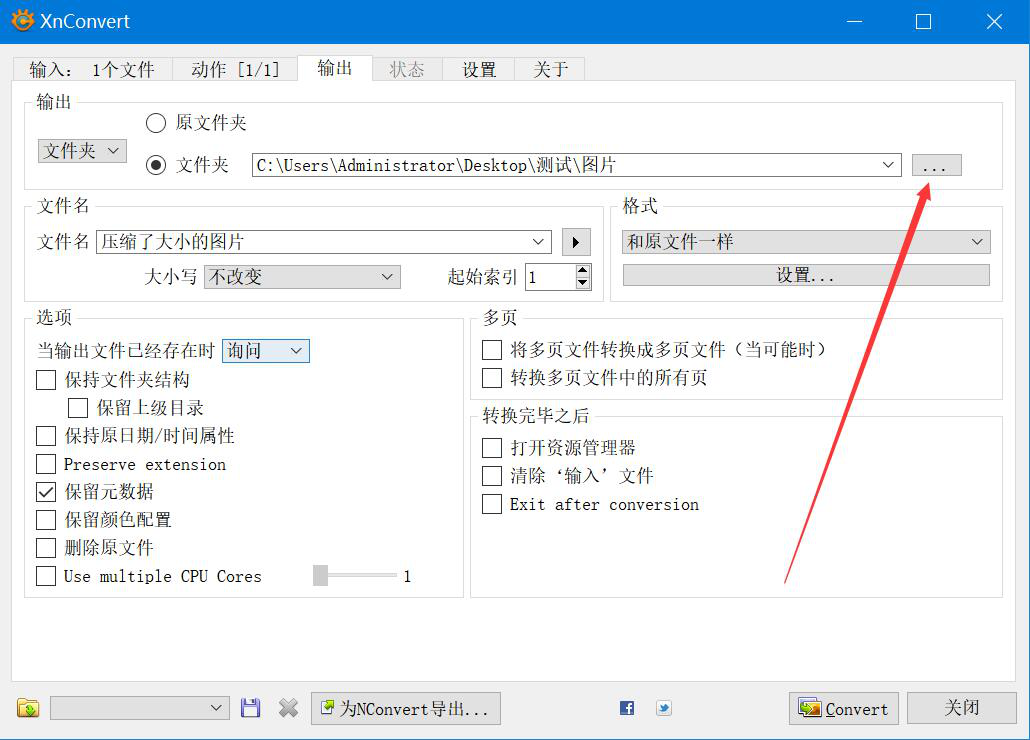Enable 保留颜色配置 checkbox
Image resolution: width=1030 pixels, height=740 pixels.
(46, 520)
